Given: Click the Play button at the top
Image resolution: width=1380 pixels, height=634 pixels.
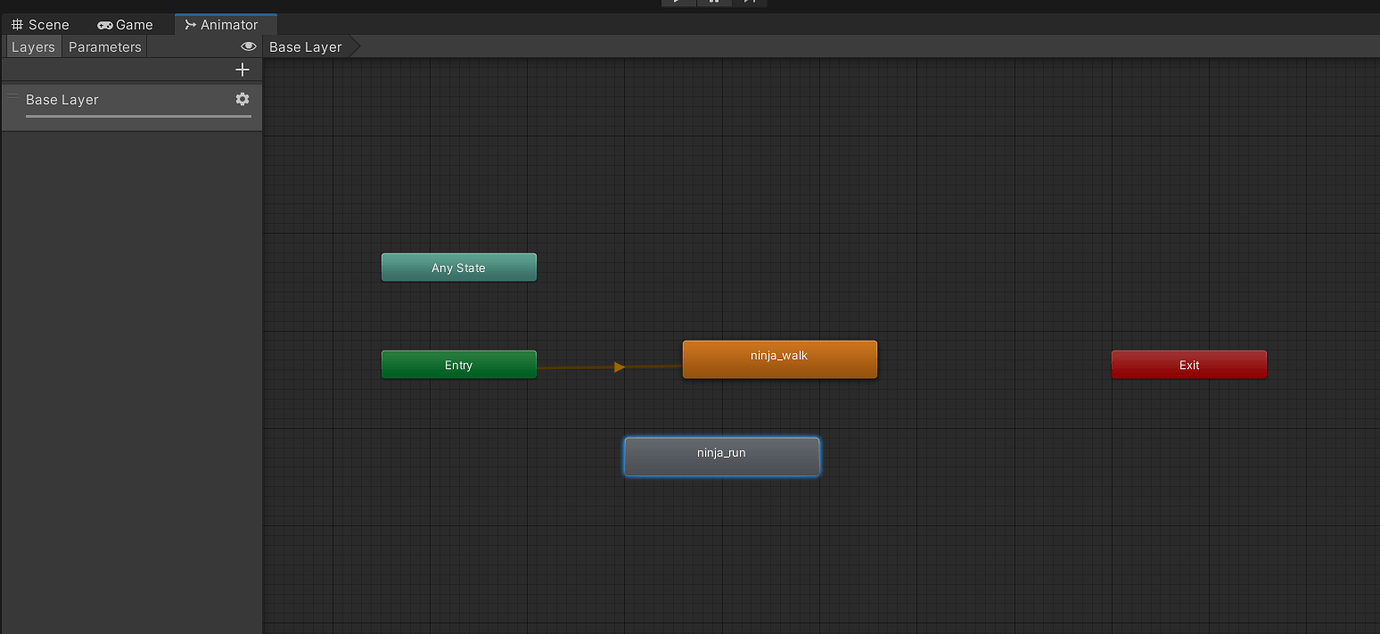Looking at the screenshot, I should (x=678, y=3).
